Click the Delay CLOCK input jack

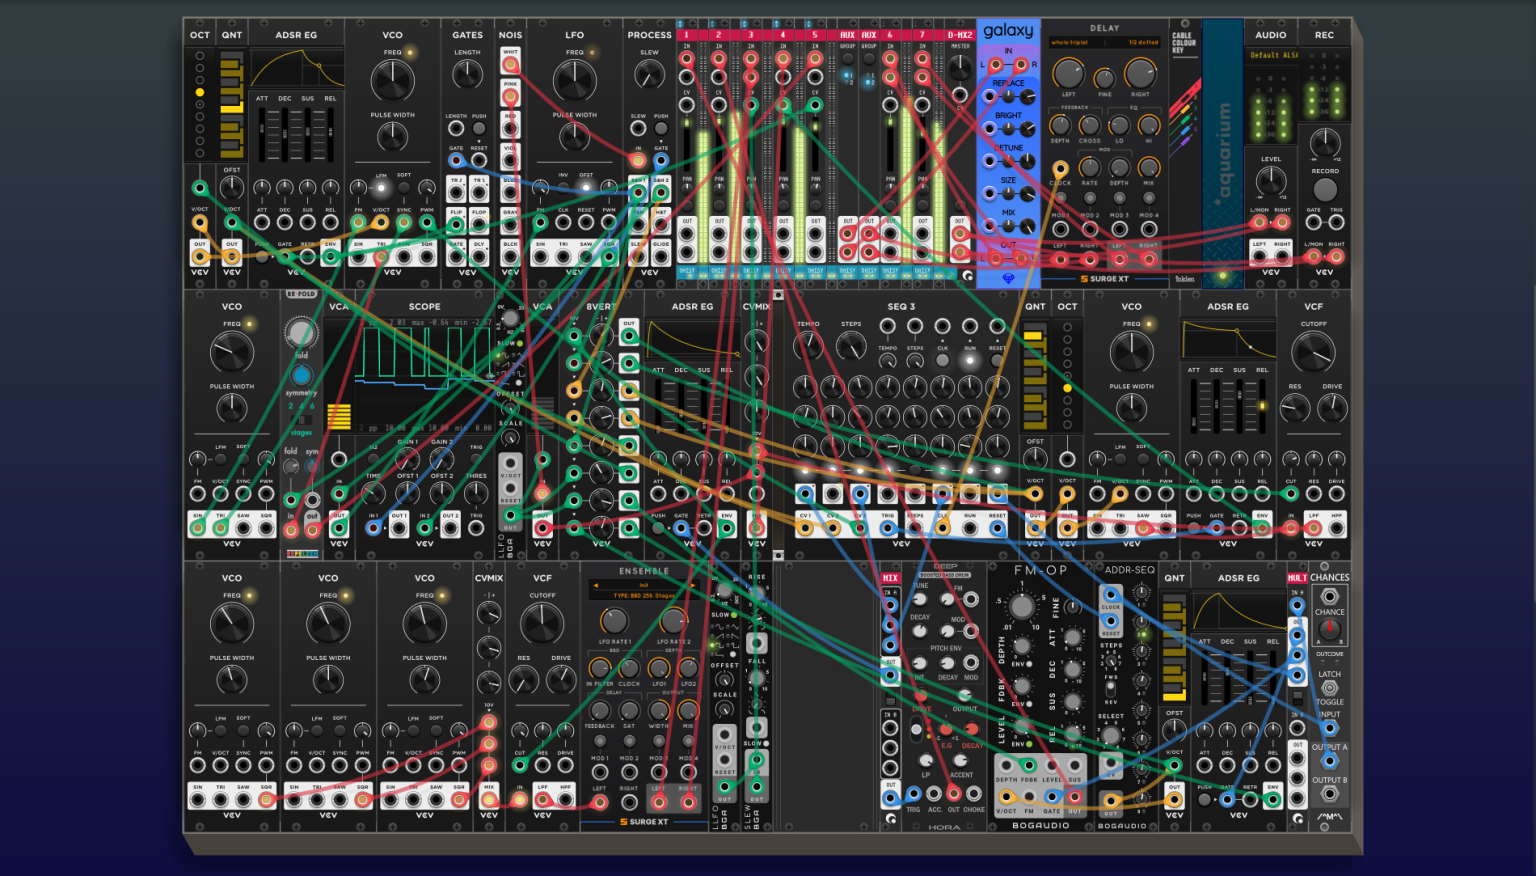click(1060, 171)
